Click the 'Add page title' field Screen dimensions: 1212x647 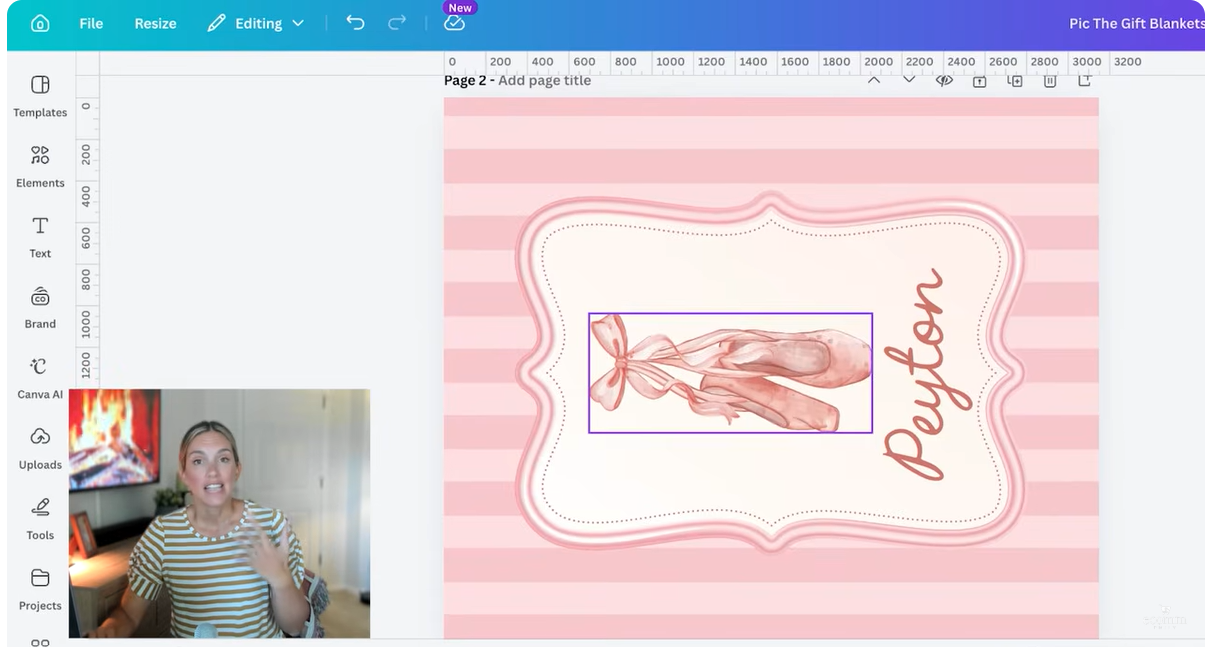544,80
